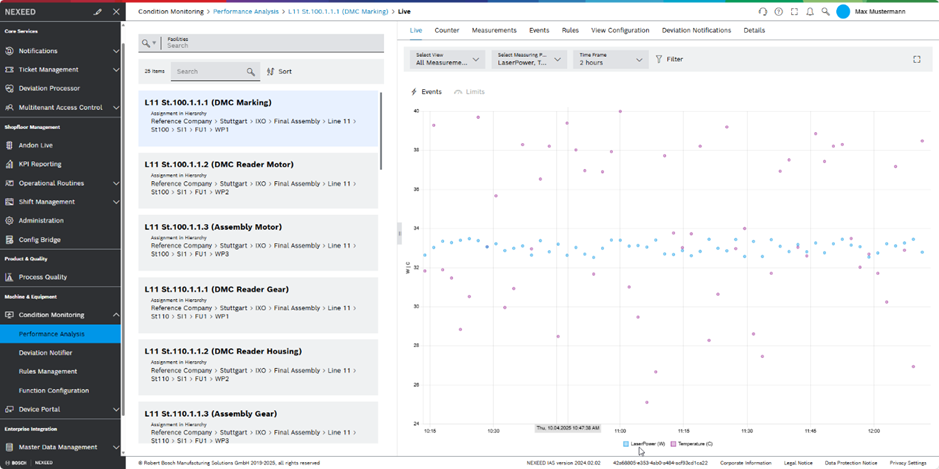Expand the chart to fullscreen view
This screenshot has height=469, width=939.
(x=916, y=59)
